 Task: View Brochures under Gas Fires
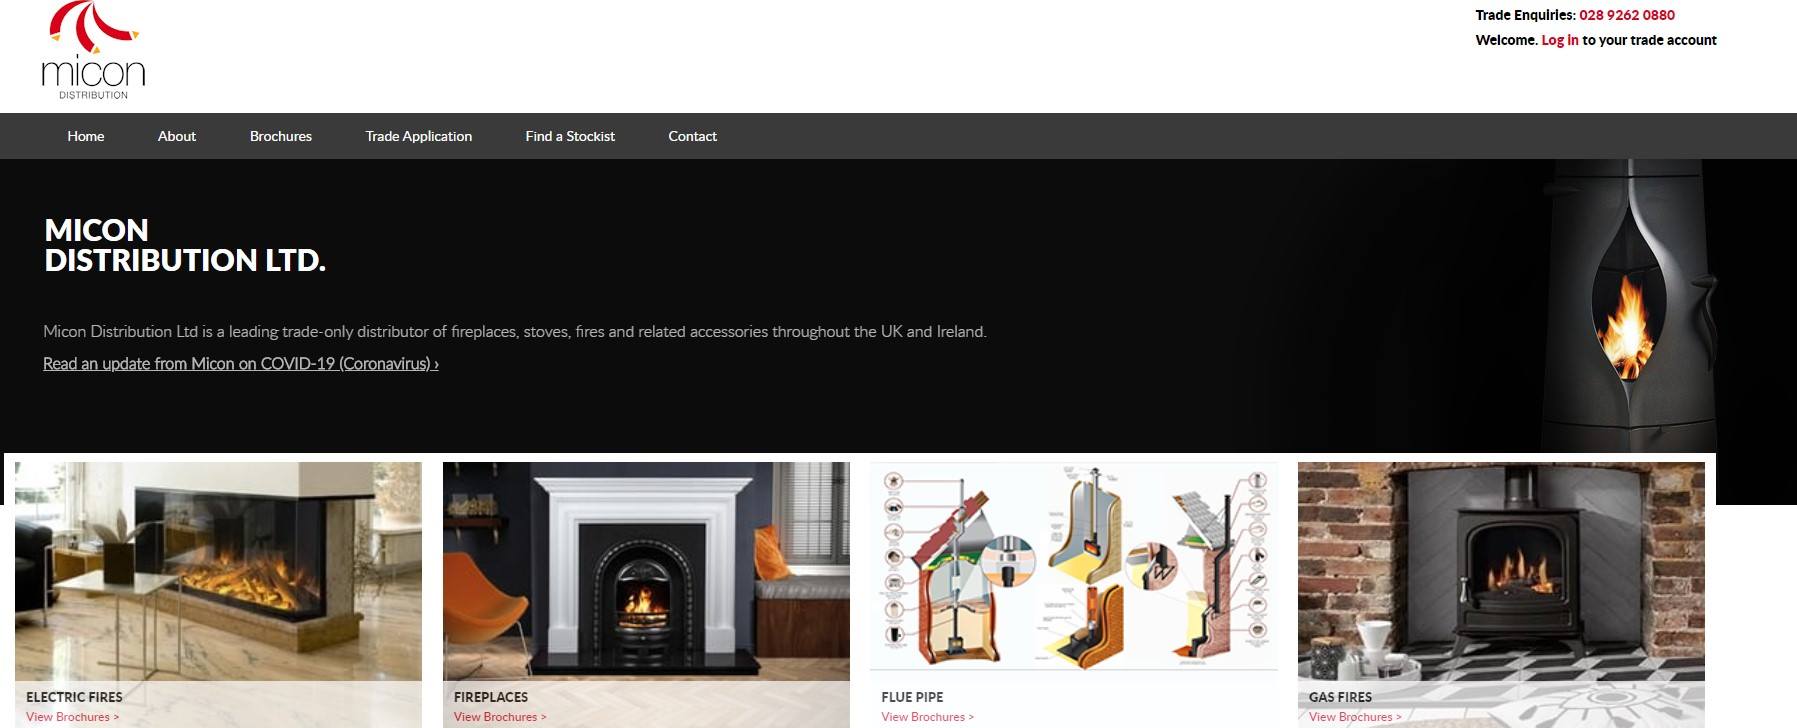click(x=1355, y=717)
